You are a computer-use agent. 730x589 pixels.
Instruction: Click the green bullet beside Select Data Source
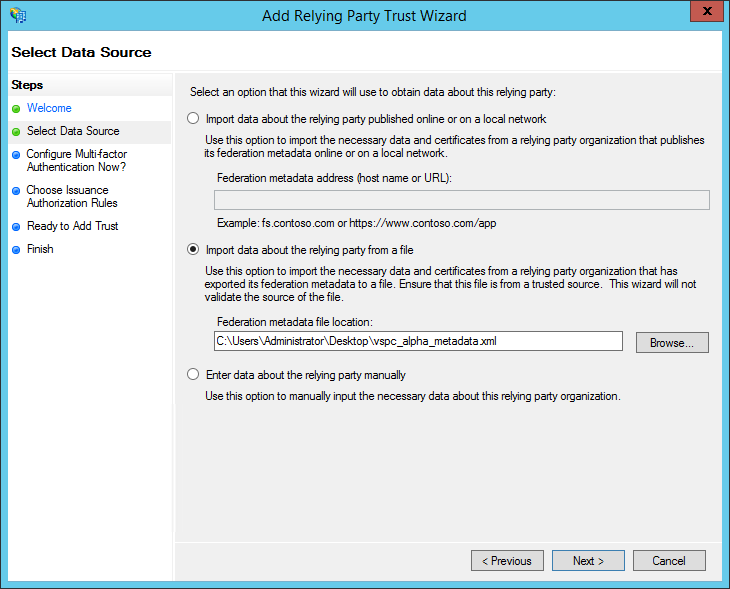pos(16,131)
